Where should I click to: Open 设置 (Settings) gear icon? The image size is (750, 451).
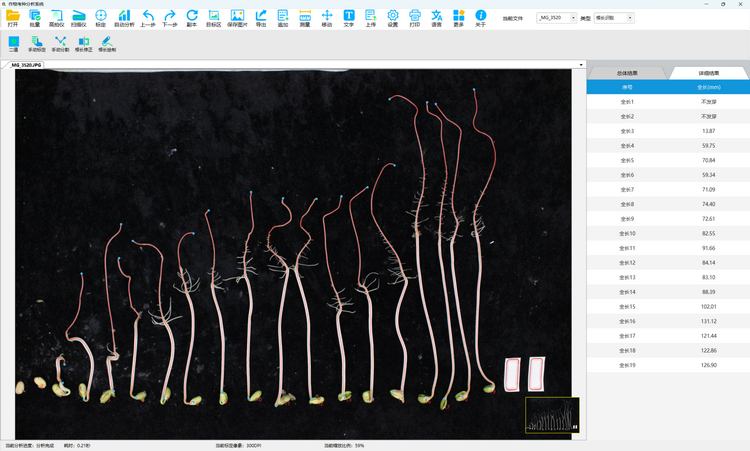393,17
